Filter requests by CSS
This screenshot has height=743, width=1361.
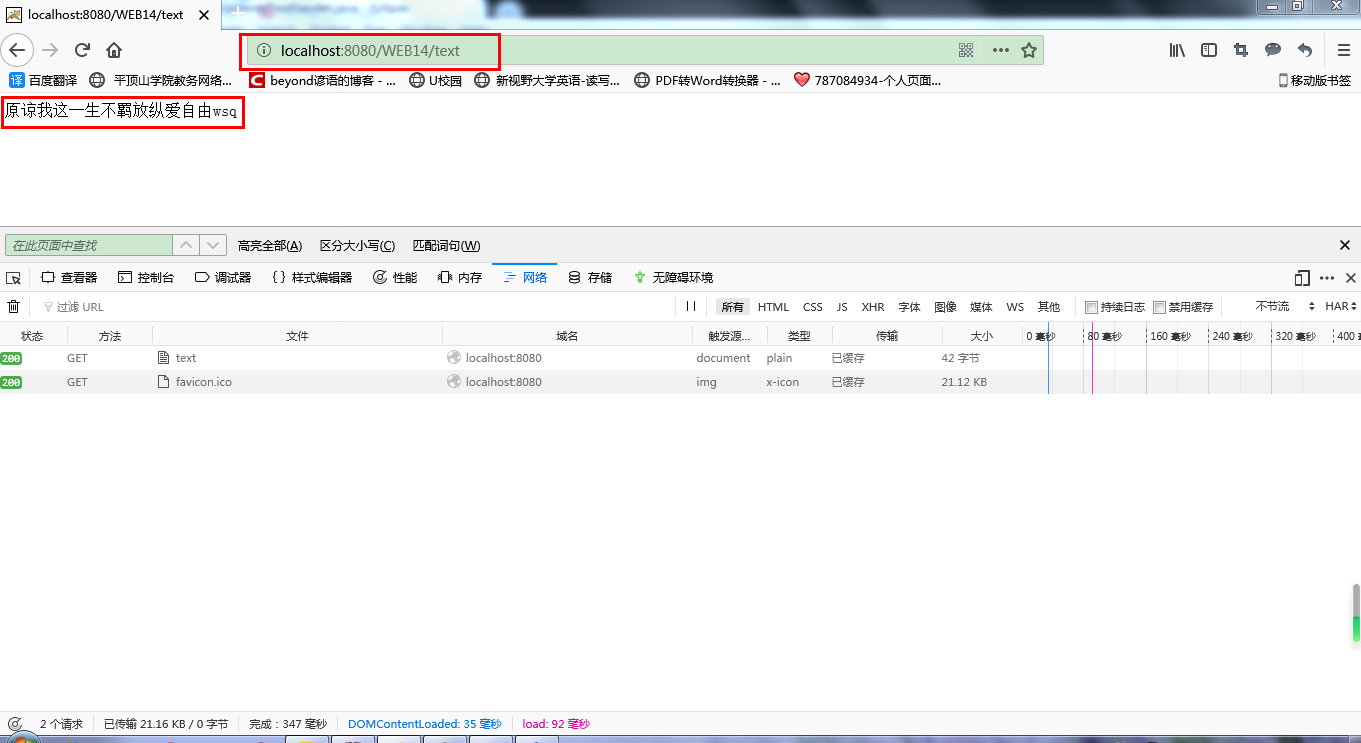coord(813,307)
